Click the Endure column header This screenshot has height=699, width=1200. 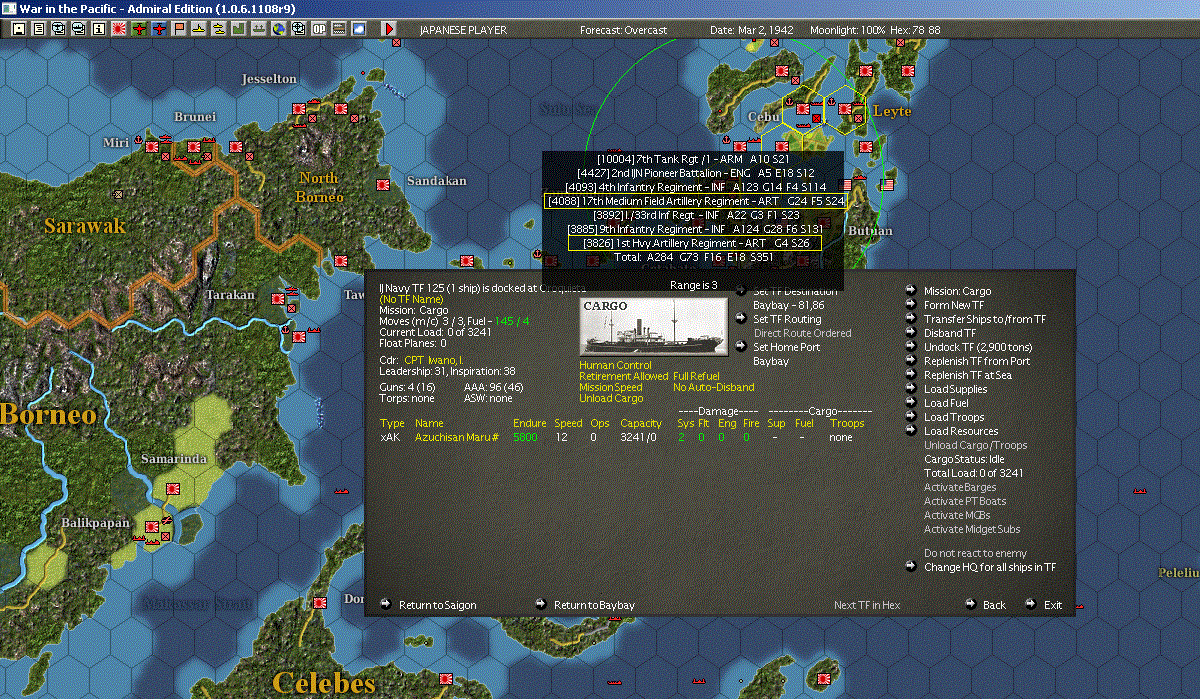(530, 423)
